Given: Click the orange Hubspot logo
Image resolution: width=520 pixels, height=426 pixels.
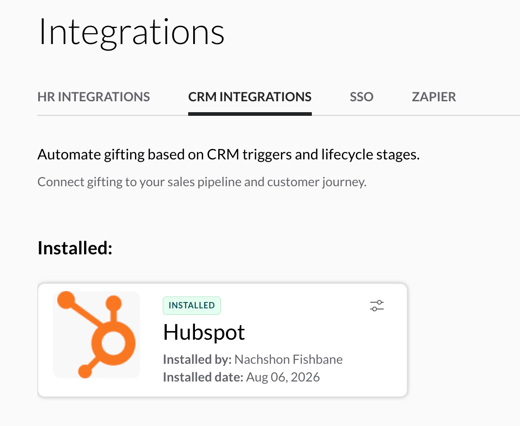Looking at the screenshot, I should click(x=96, y=334).
